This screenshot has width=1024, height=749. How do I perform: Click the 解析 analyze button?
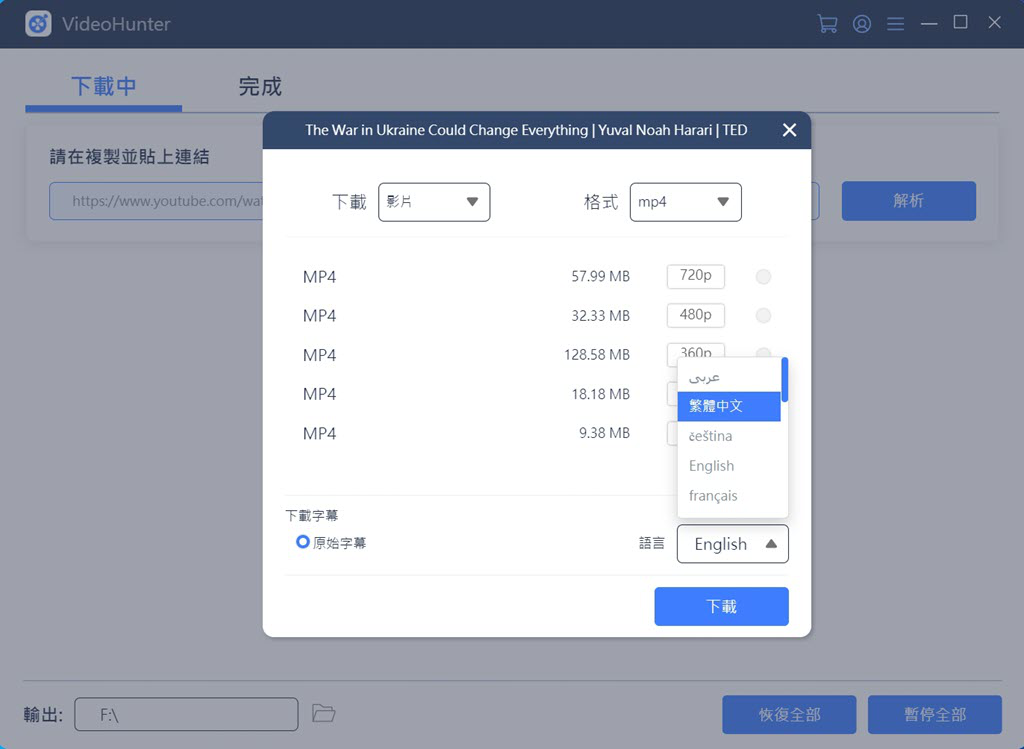(908, 200)
